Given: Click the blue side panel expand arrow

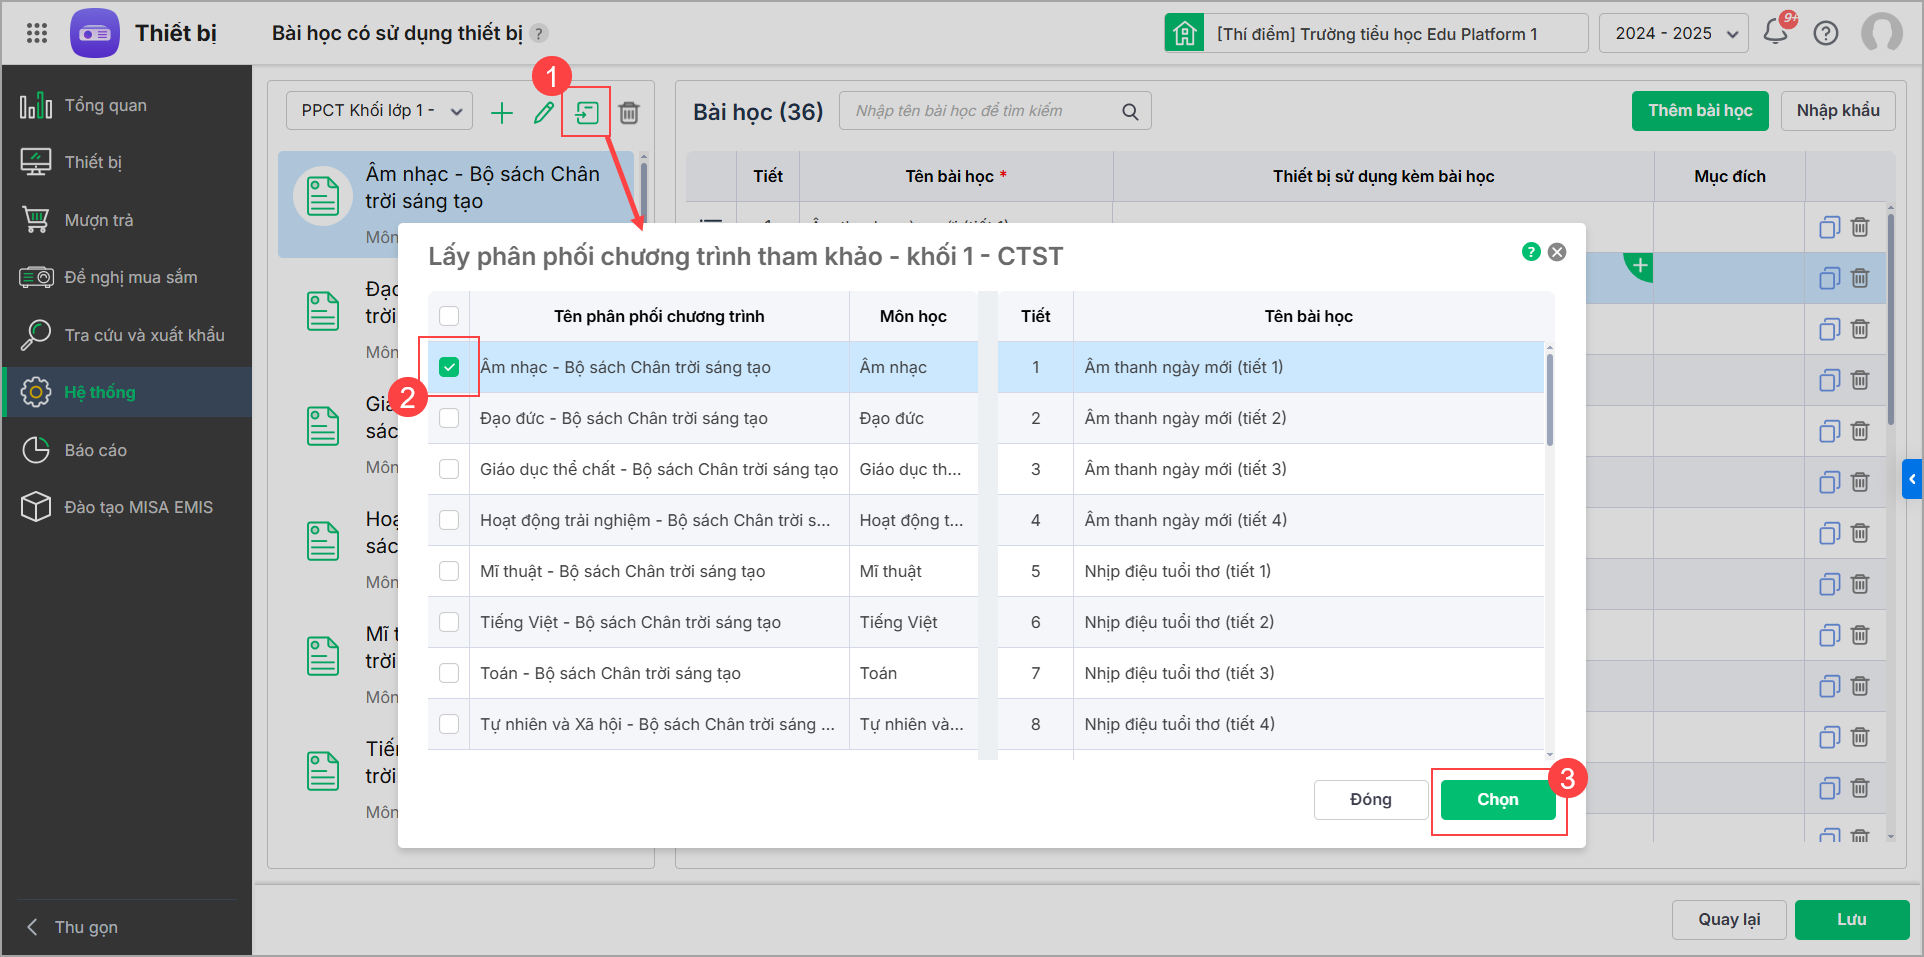Looking at the screenshot, I should point(1912,479).
